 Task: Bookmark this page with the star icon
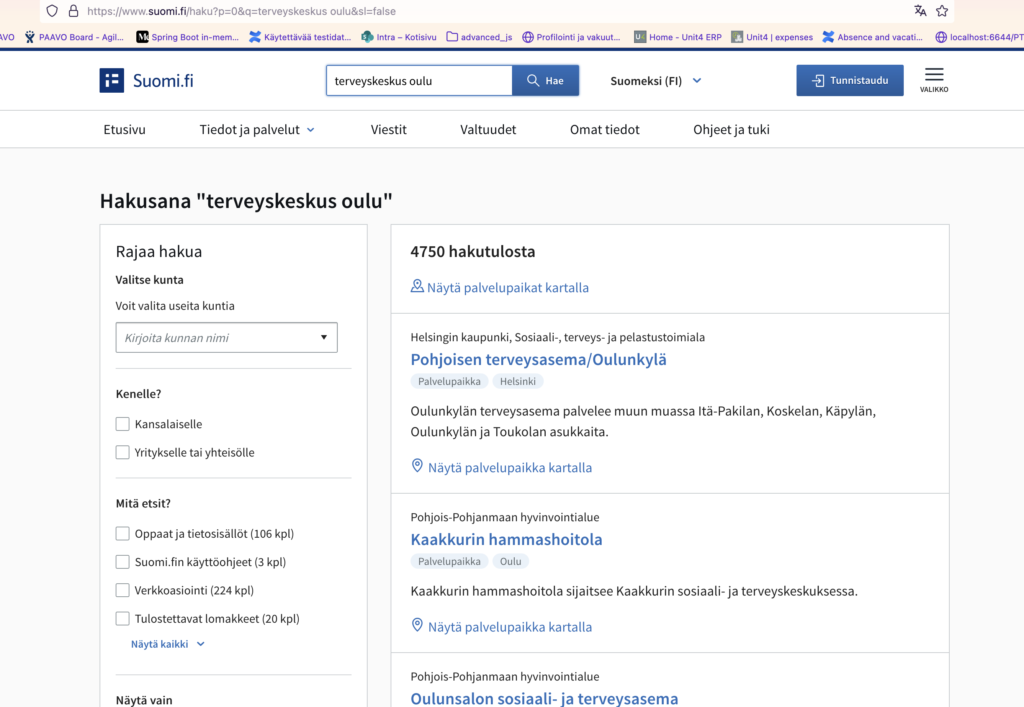[x=942, y=10]
